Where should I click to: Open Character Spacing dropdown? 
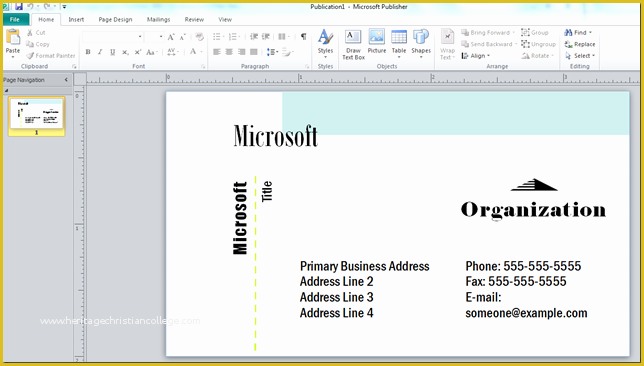pos(173,52)
